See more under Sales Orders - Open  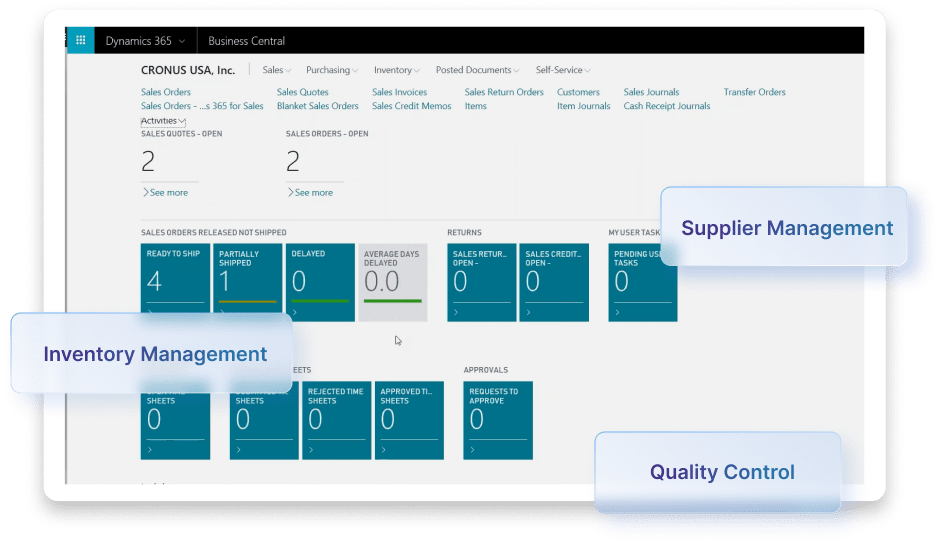[310, 193]
